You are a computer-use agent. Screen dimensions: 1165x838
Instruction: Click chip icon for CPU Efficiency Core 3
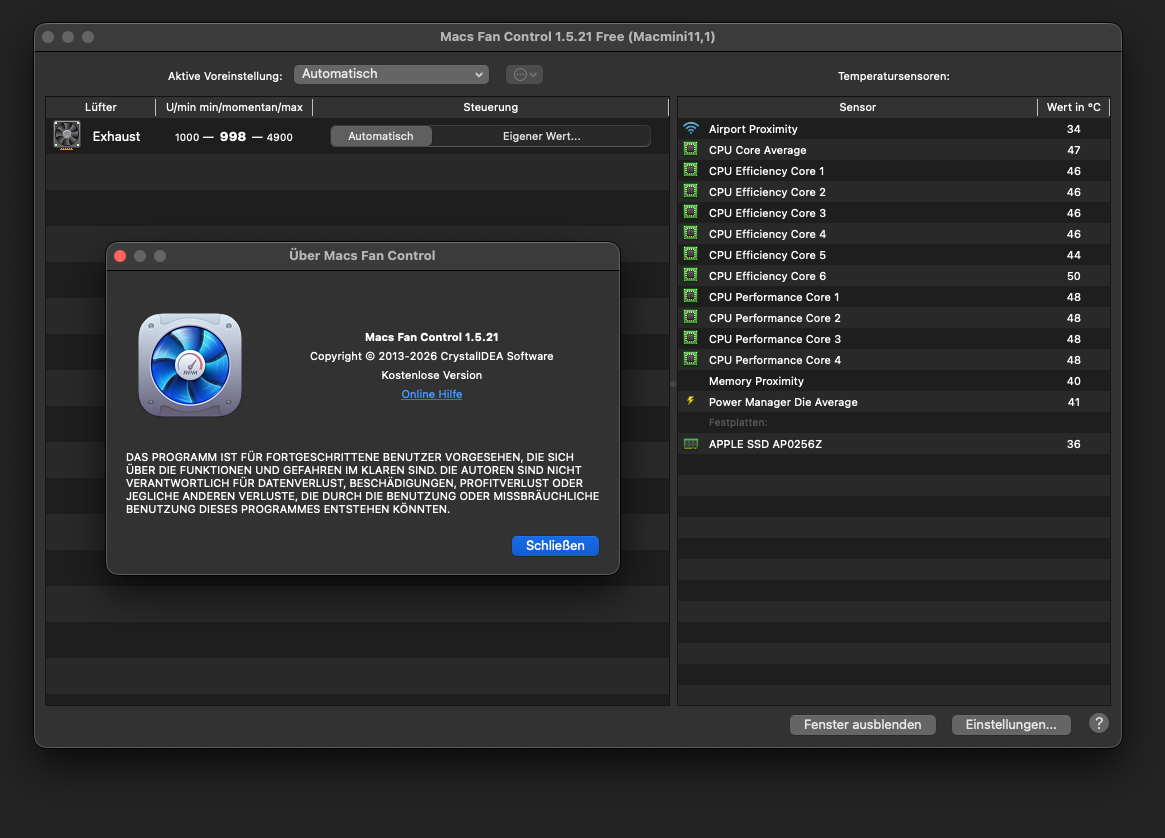(x=691, y=212)
